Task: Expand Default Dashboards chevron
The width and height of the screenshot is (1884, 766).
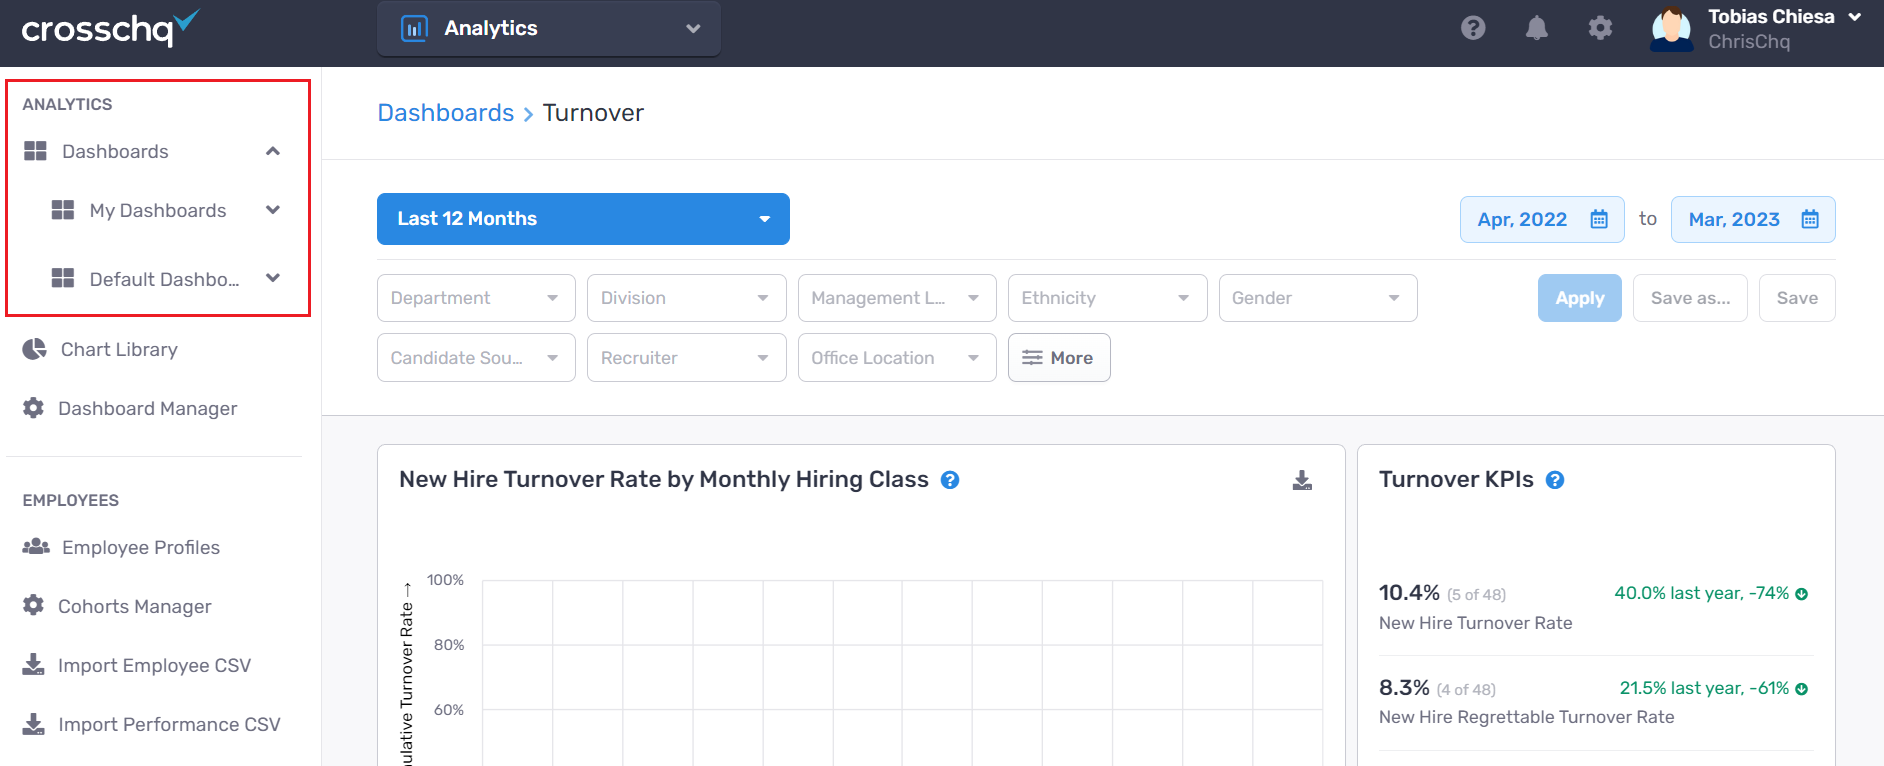Action: (273, 278)
